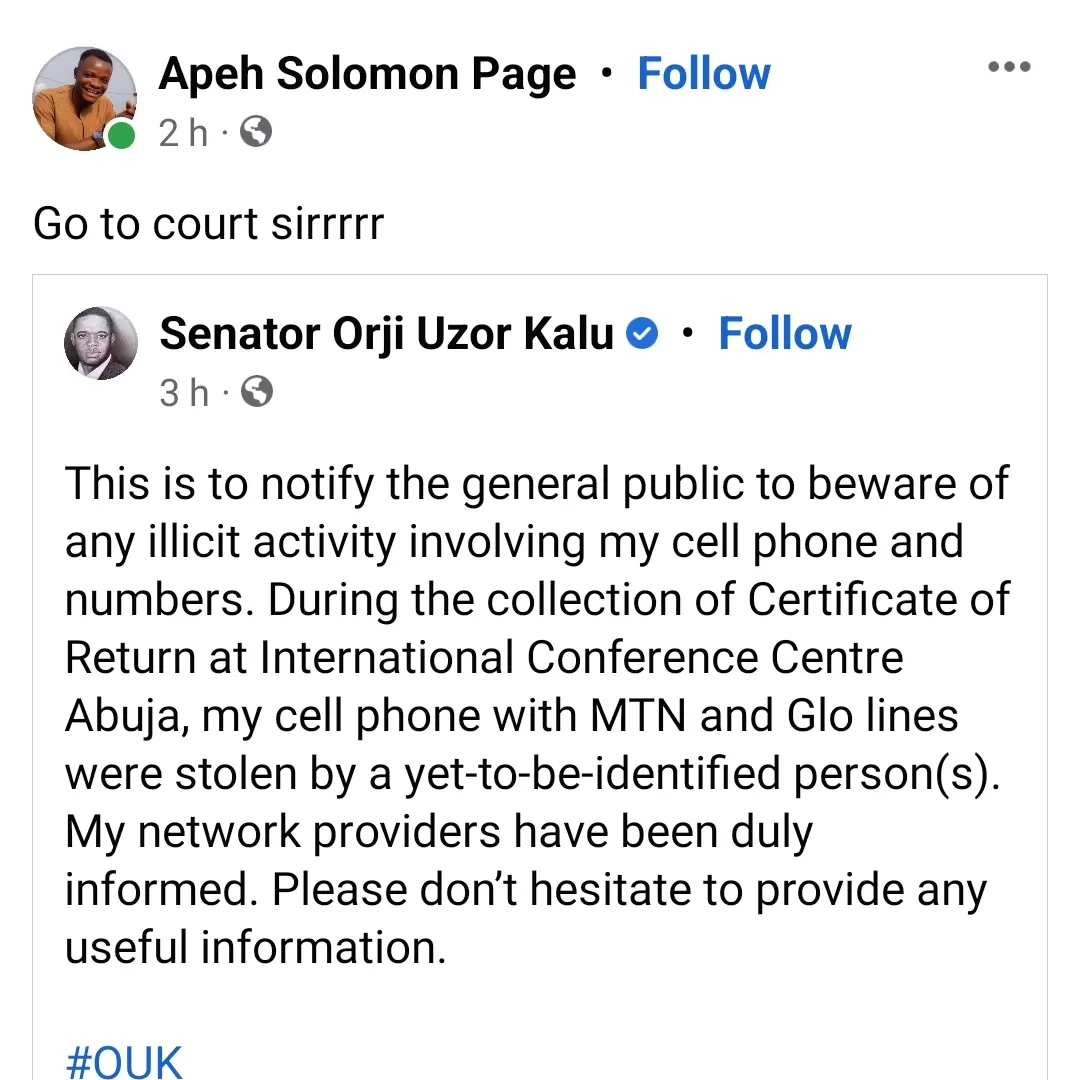Open the three-dot post options menu
This screenshot has height=1080, width=1080.
[x=1008, y=68]
